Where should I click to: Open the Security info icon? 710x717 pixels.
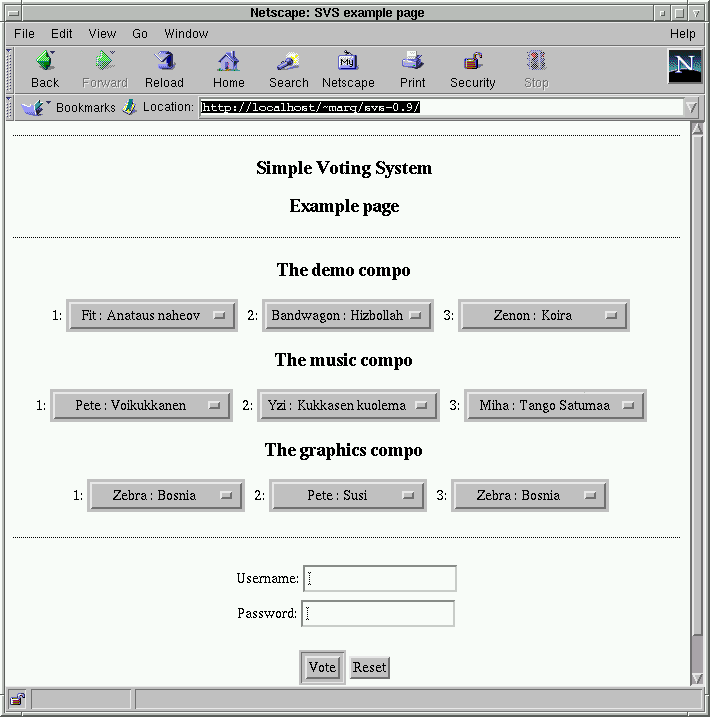[x=472, y=62]
